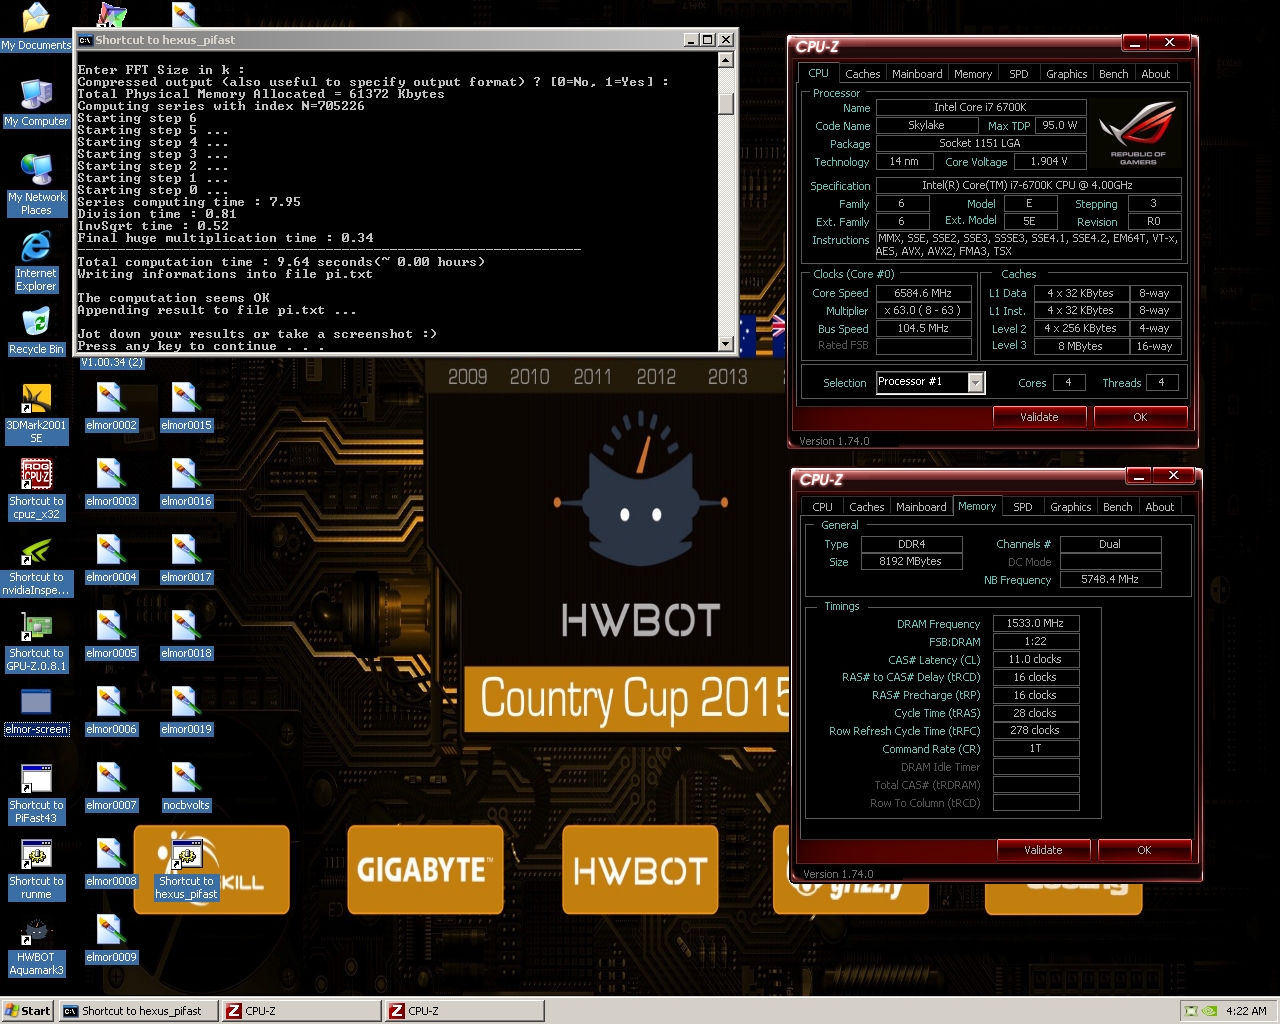Click Validate in bottom CPU-Z window
Viewport: 1280px width, 1024px height.
point(1044,850)
